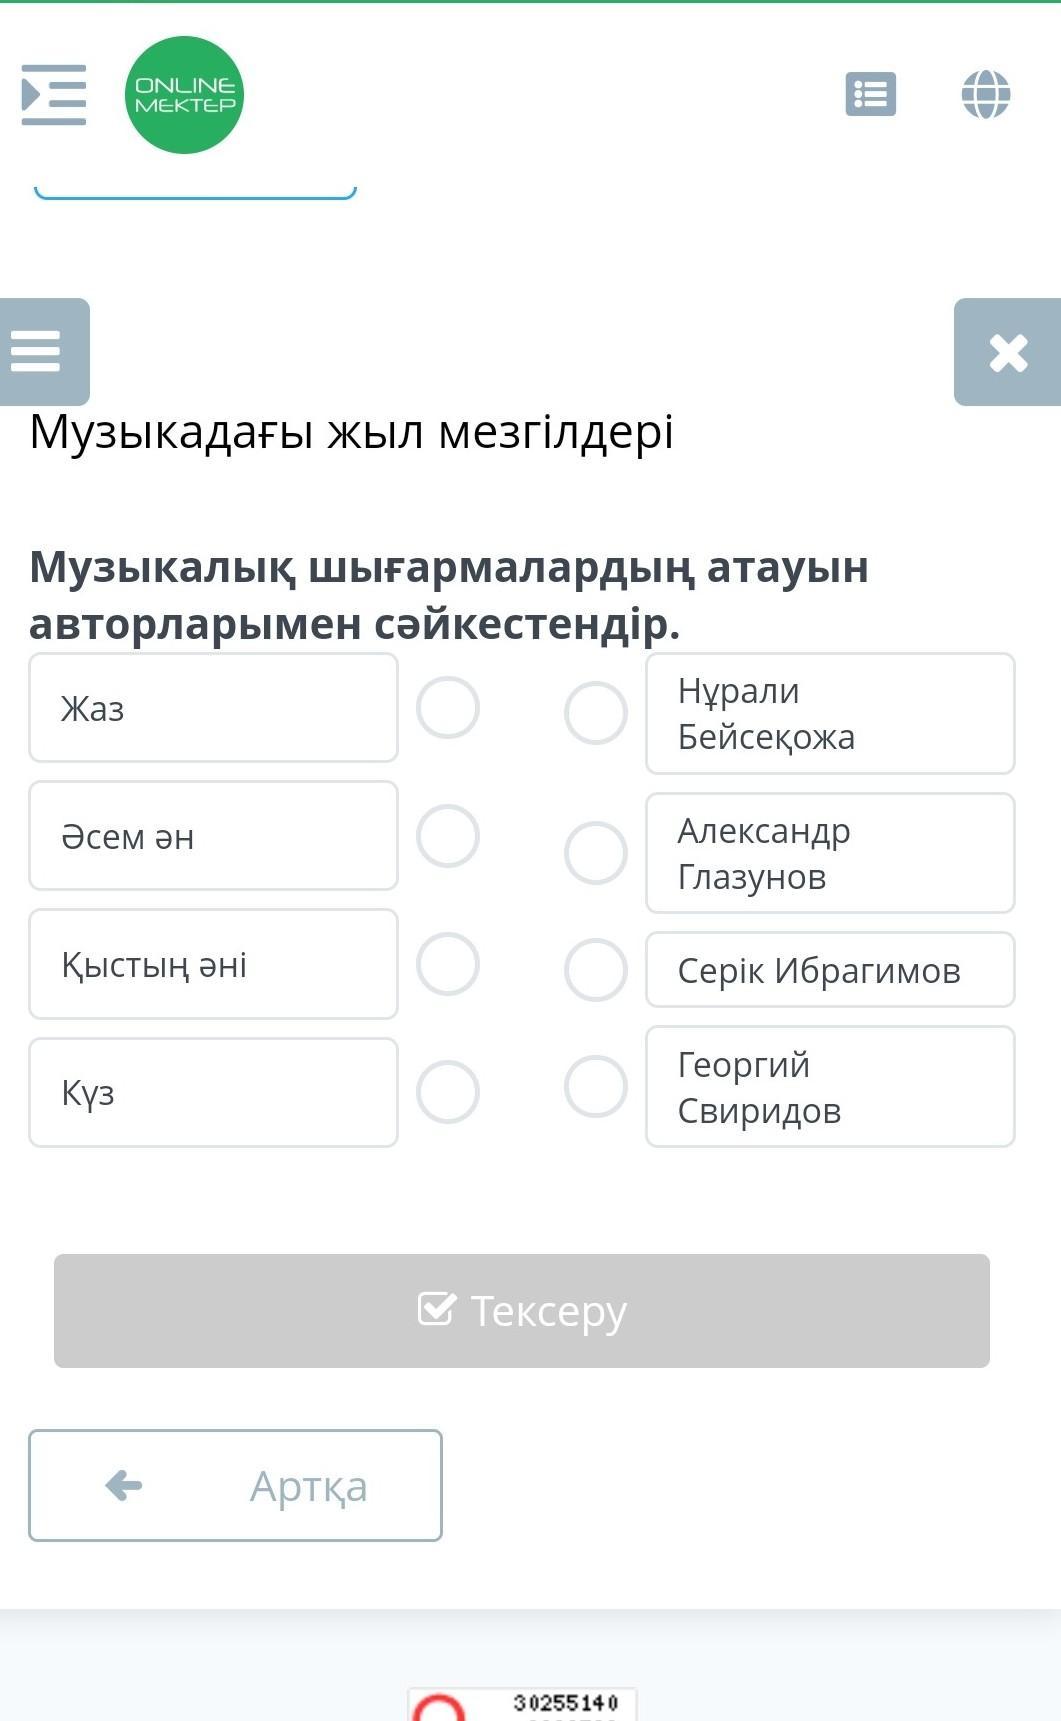Open the sidebar indent menu icon
The height and width of the screenshot is (1721, 1061).
click(x=54, y=95)
